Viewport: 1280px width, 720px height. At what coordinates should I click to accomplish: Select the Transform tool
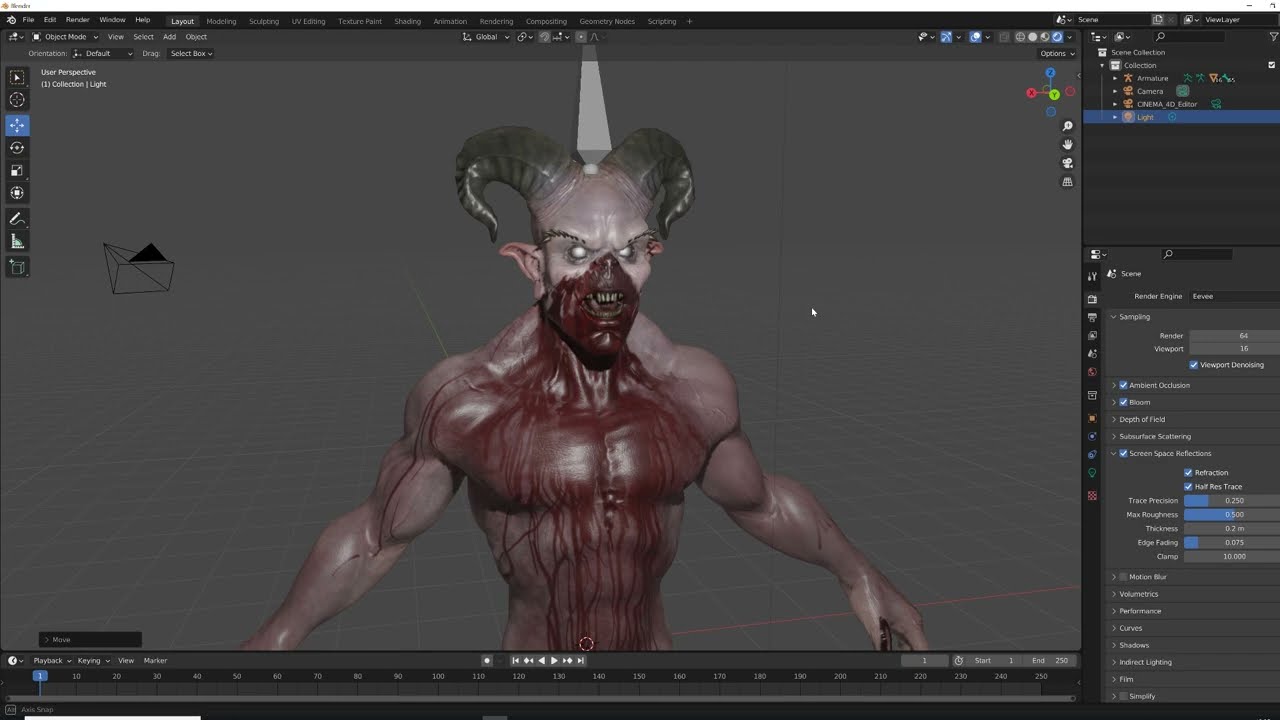(17, 192)
